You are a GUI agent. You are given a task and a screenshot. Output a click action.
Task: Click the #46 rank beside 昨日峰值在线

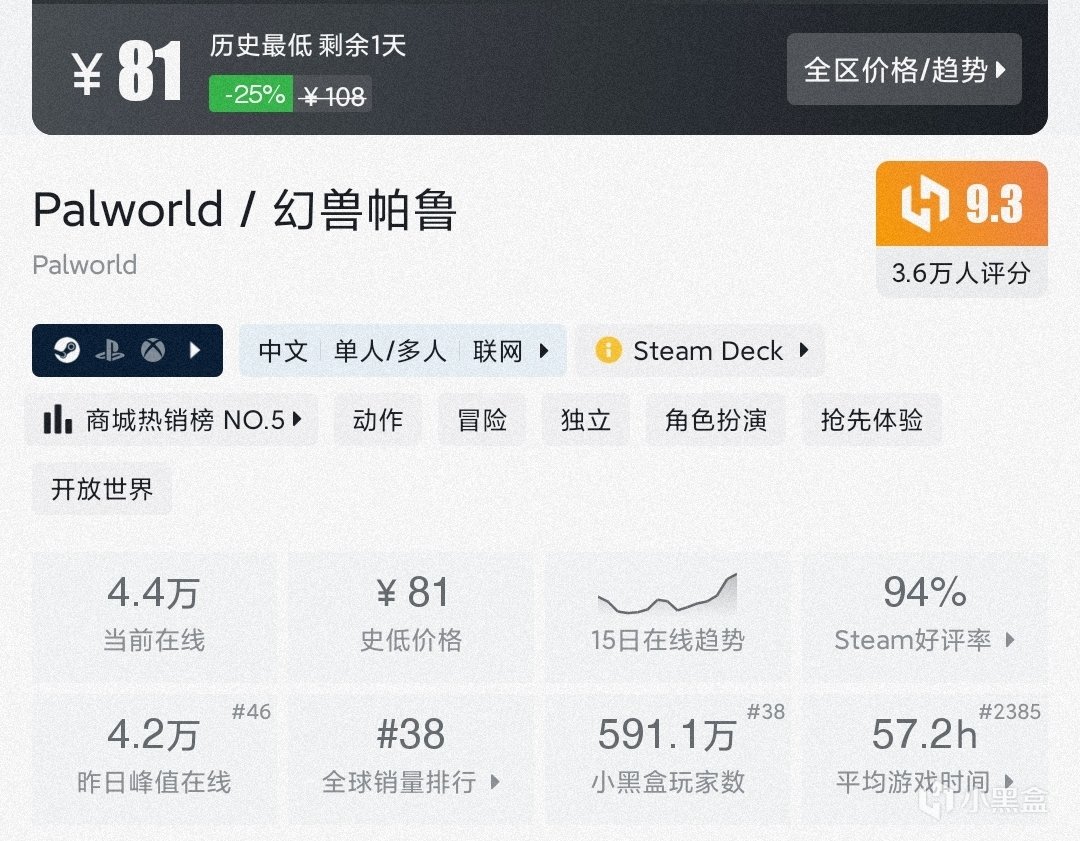[x=251, y=712]
